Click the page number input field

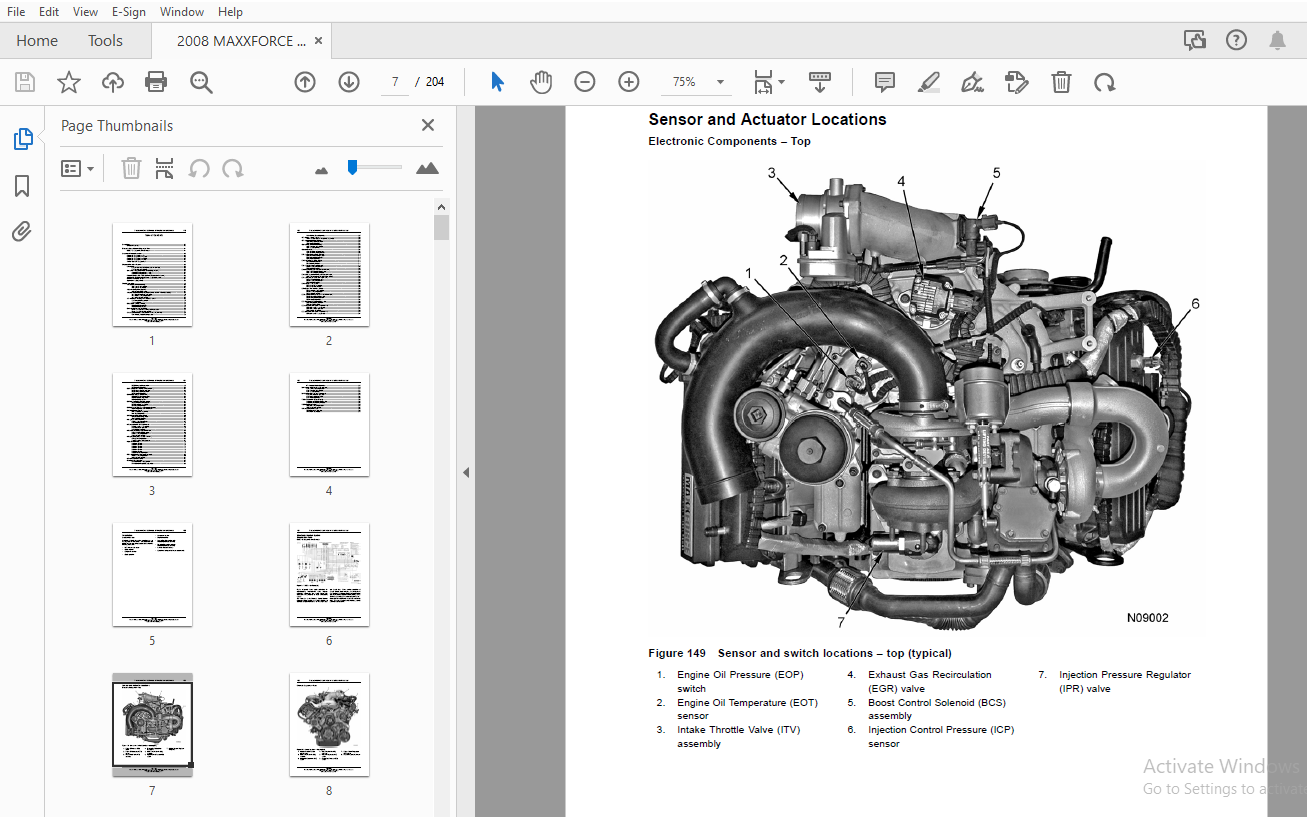click(x=395, y=82)
